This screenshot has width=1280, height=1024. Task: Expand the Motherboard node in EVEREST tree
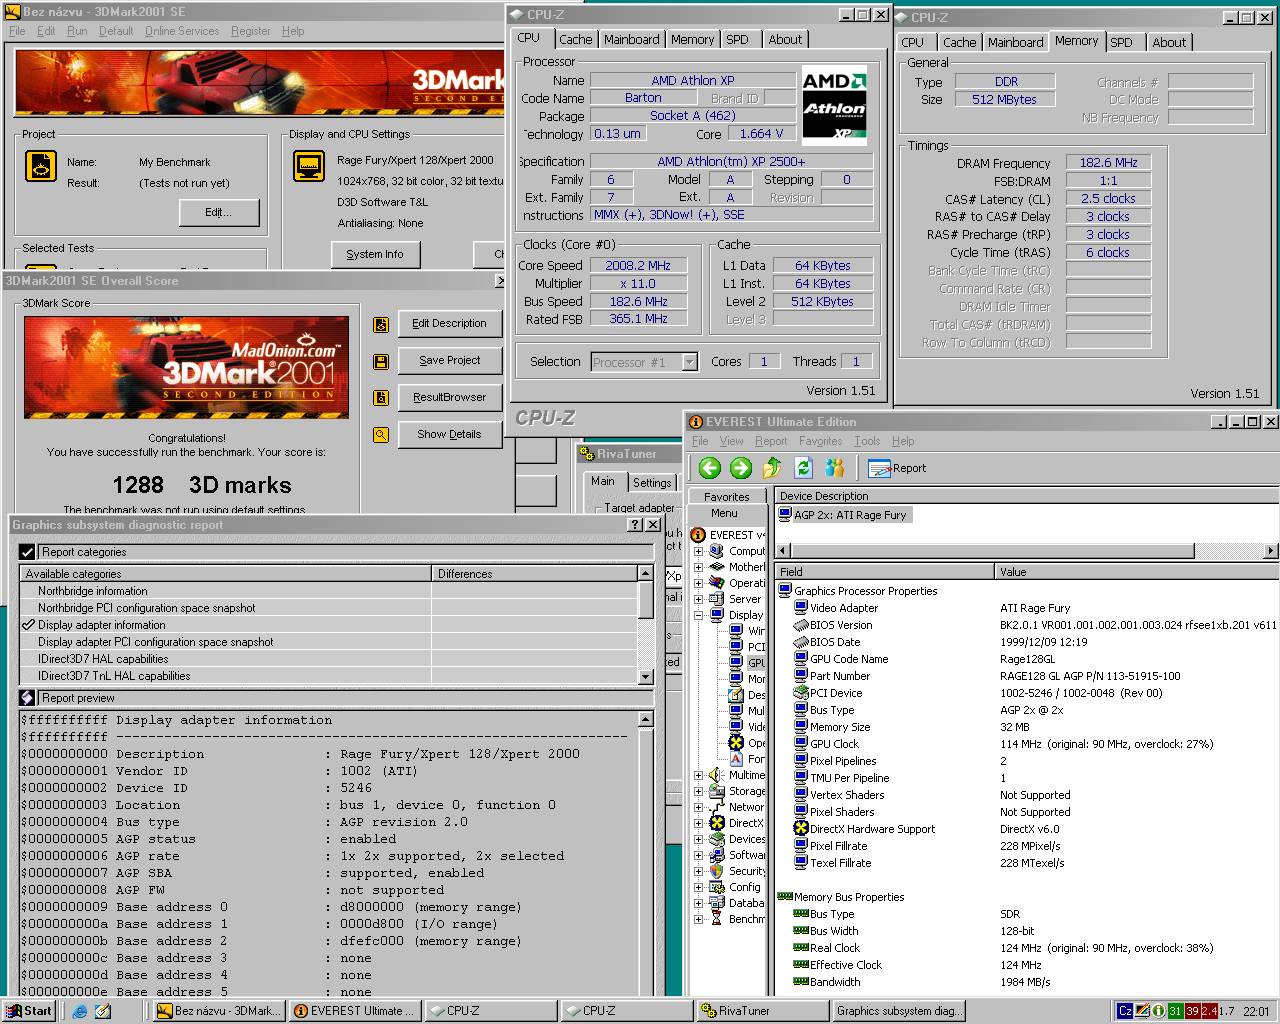[698, 567]
